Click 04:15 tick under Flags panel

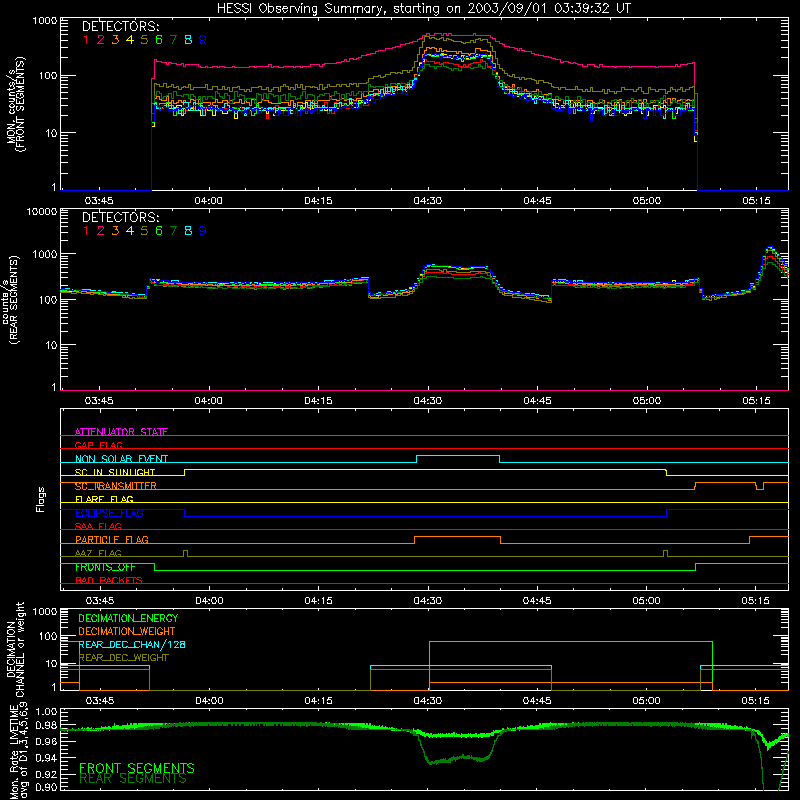318,601
